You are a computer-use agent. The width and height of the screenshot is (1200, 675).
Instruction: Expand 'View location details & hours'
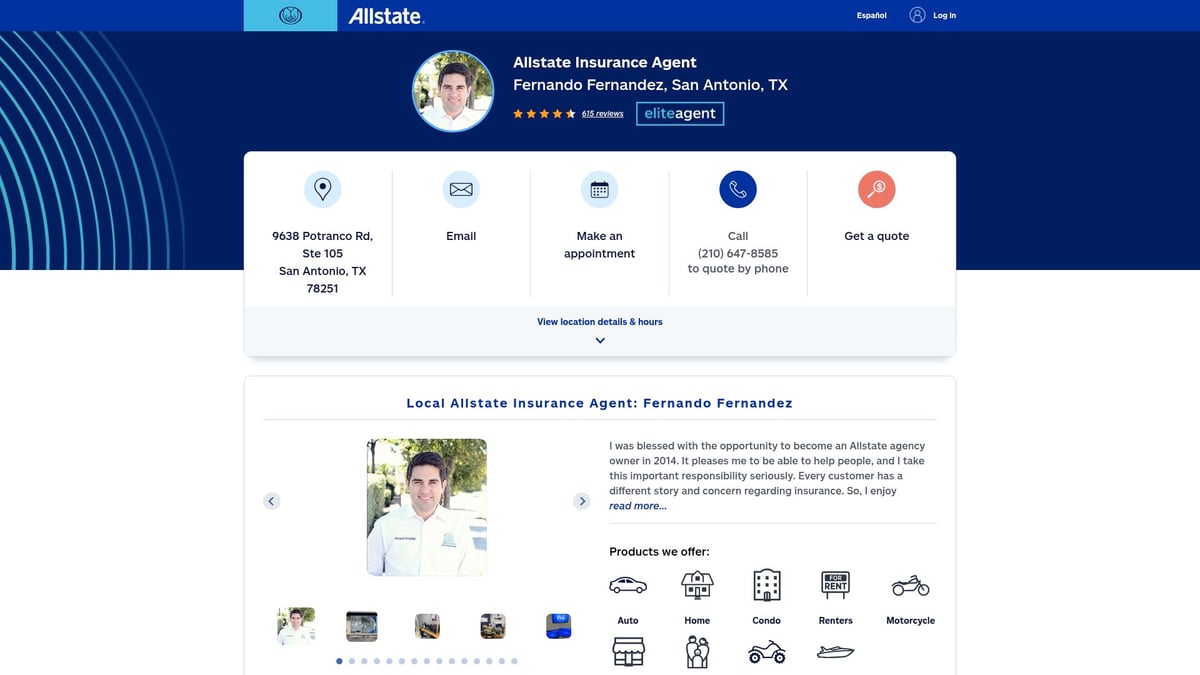599,322
